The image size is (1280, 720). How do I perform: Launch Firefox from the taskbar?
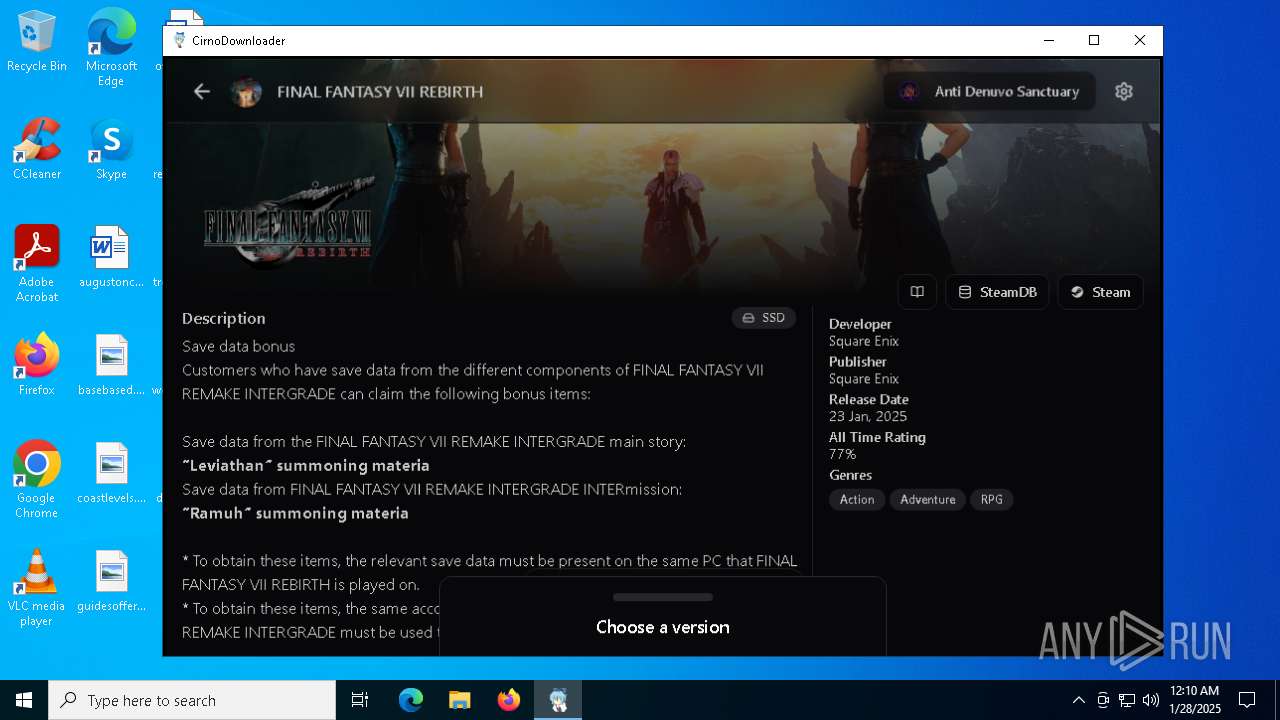pos(509,700)
